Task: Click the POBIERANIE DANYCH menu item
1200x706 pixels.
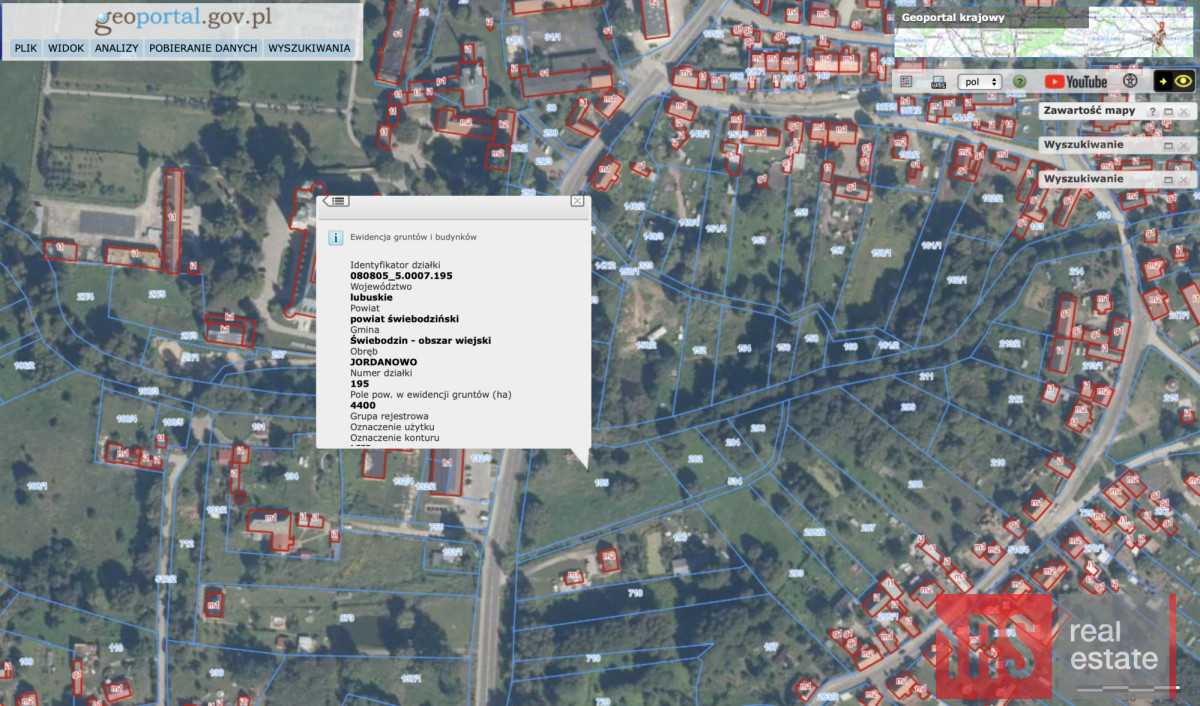Action: [203, 48]
